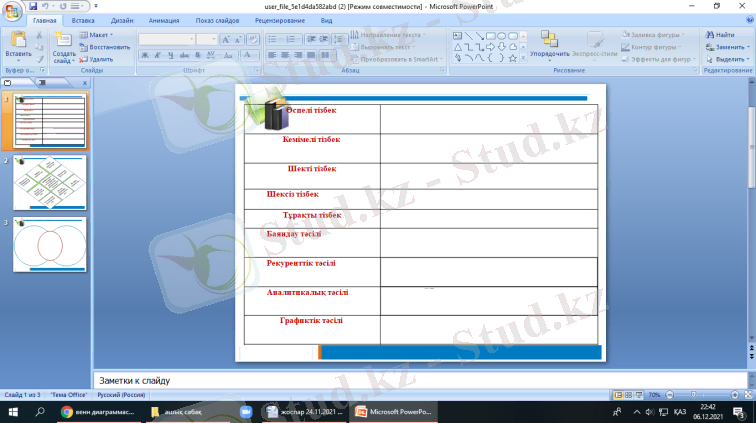Open the Заменить dropdown arrow

[748, 47]
